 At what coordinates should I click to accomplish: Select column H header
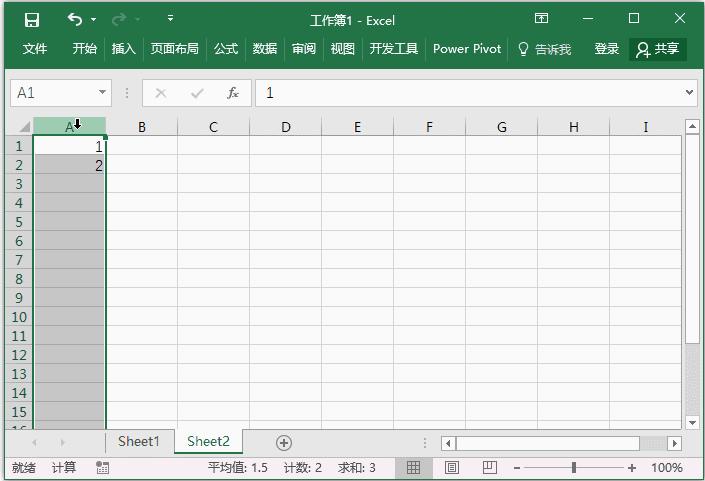click(573, 127)
